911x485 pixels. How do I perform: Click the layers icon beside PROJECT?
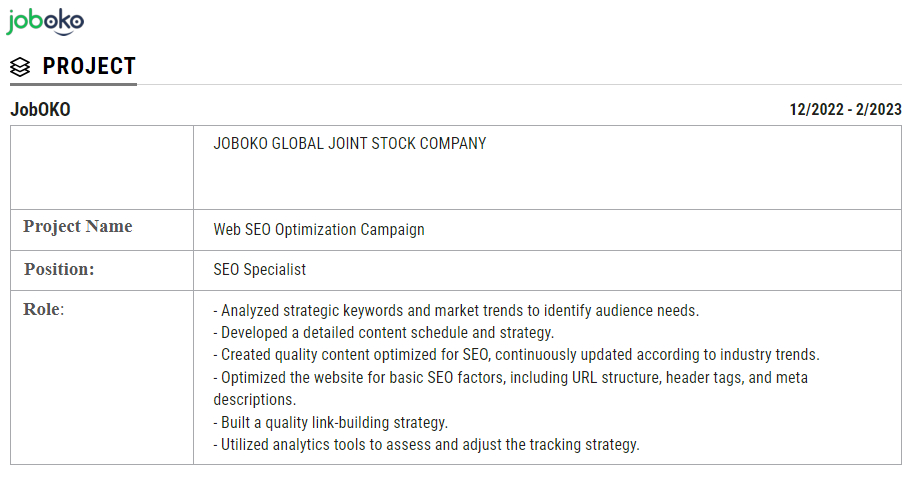point(20,67)
